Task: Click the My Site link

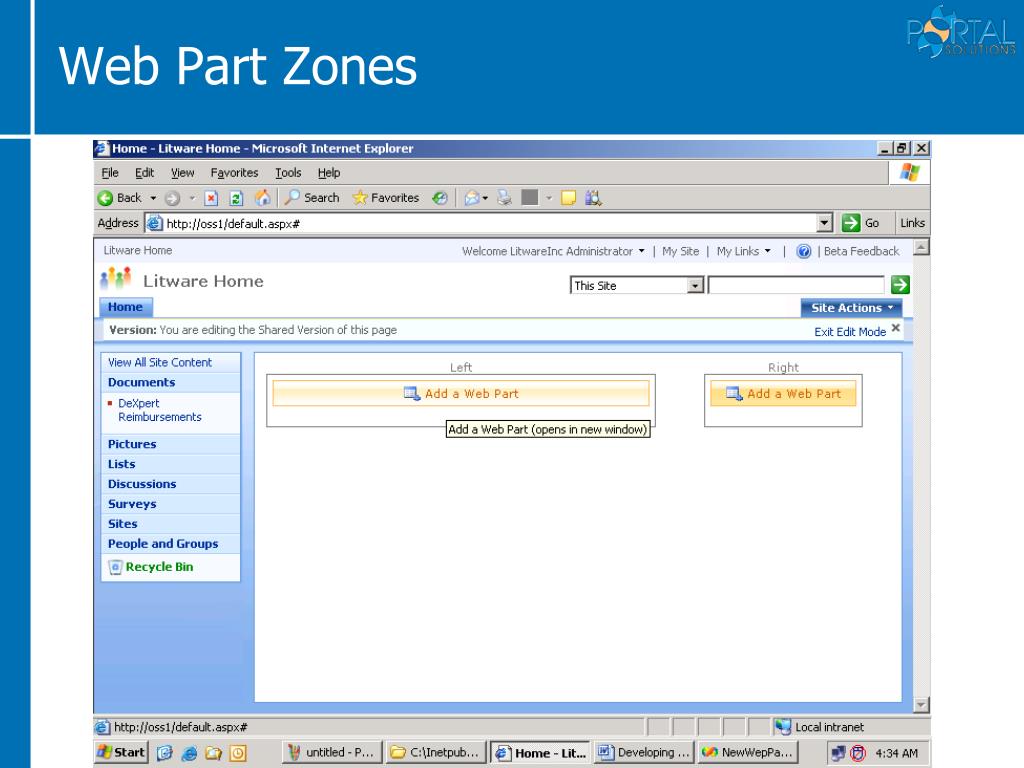Action: [680, 251]
